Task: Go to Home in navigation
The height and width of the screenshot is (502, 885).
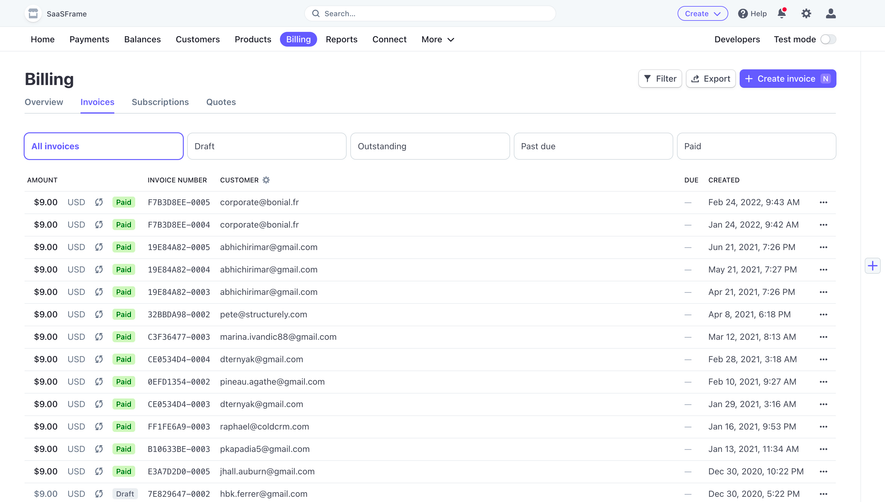Action: (42, 40)
